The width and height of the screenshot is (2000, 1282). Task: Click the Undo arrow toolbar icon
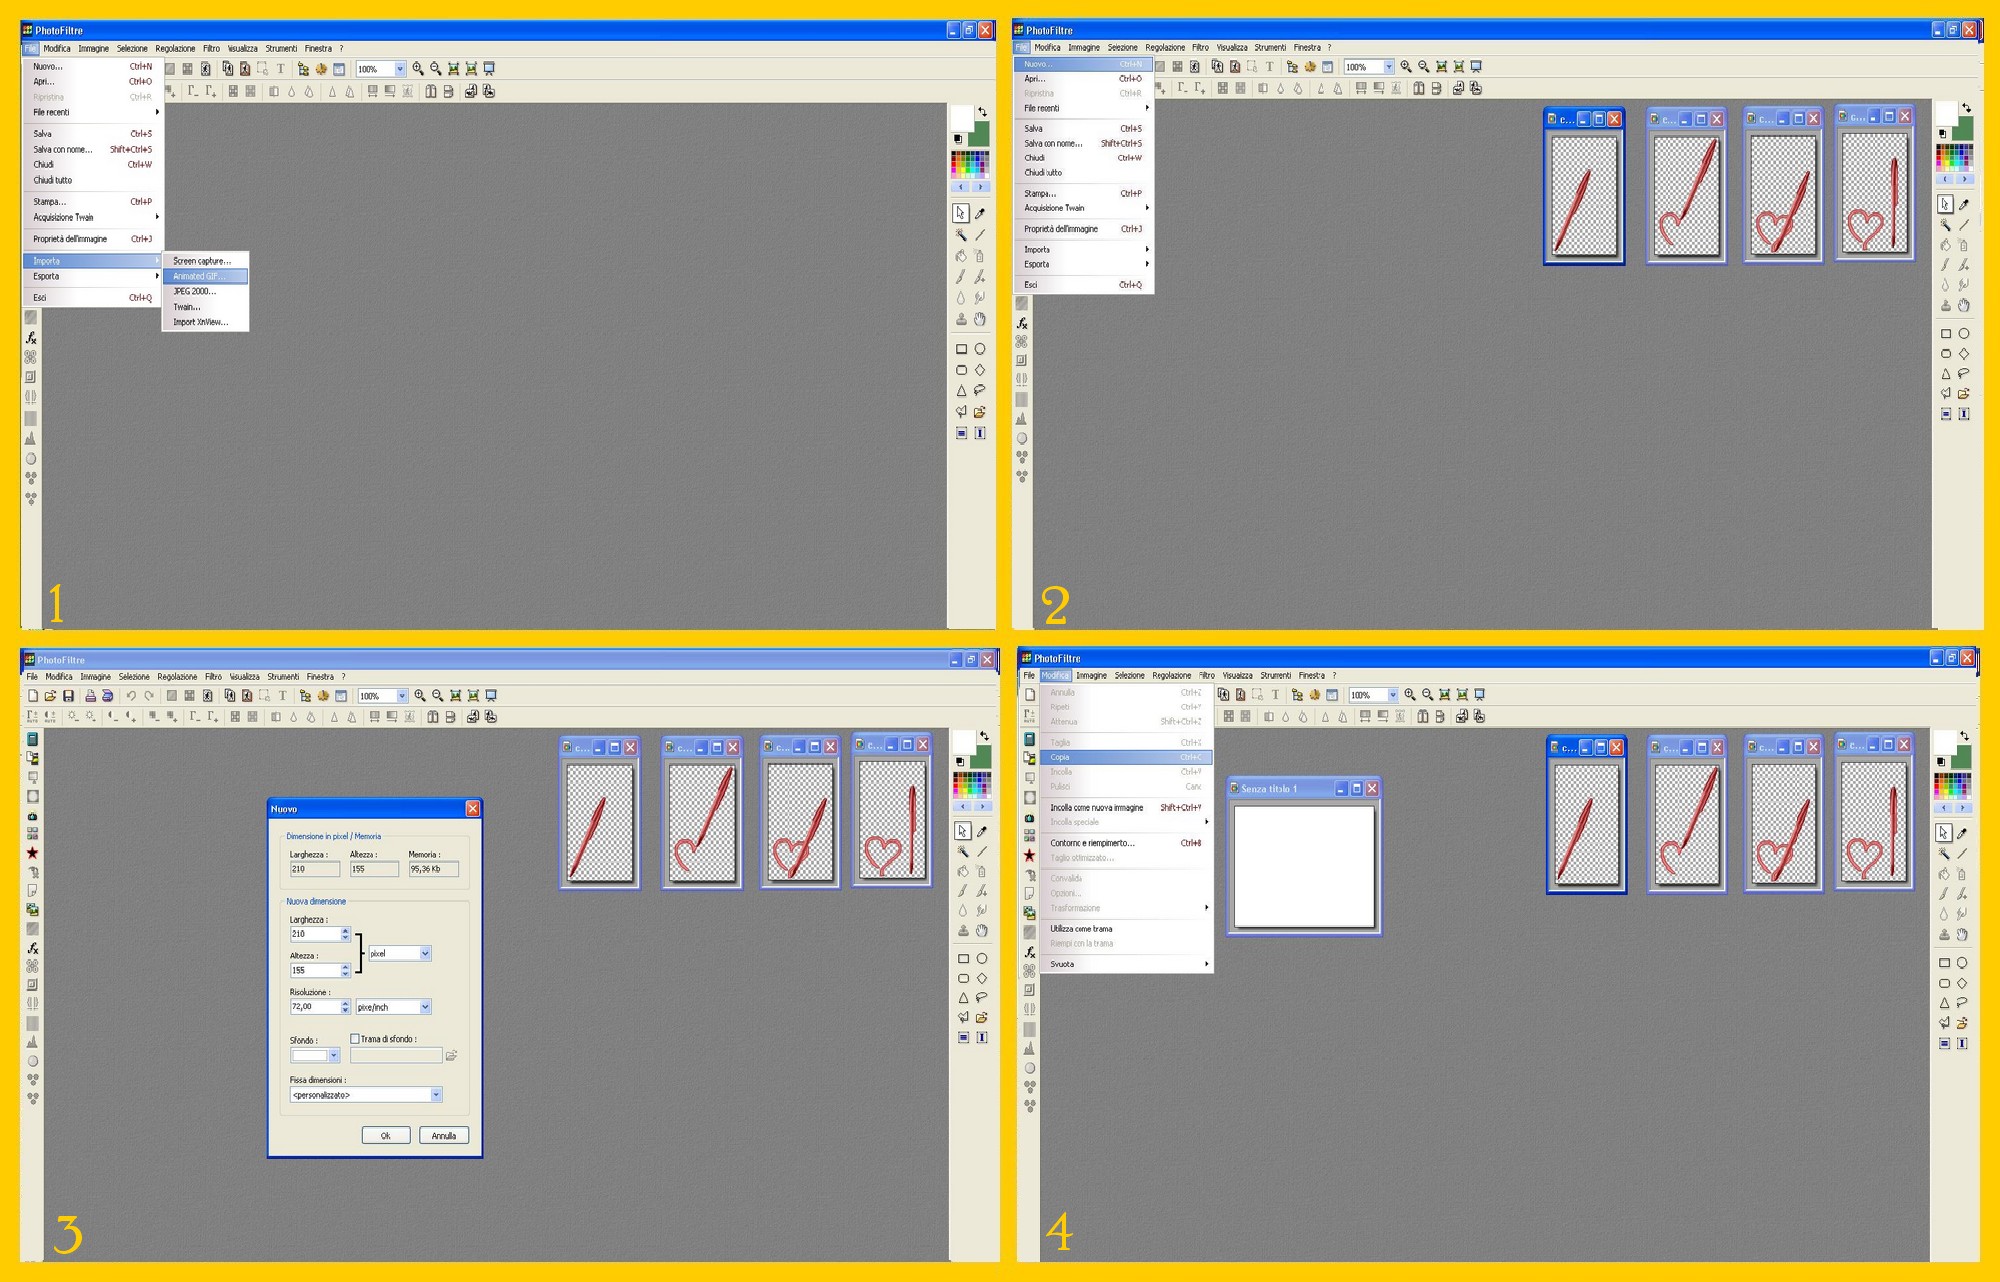coord(131,696)
